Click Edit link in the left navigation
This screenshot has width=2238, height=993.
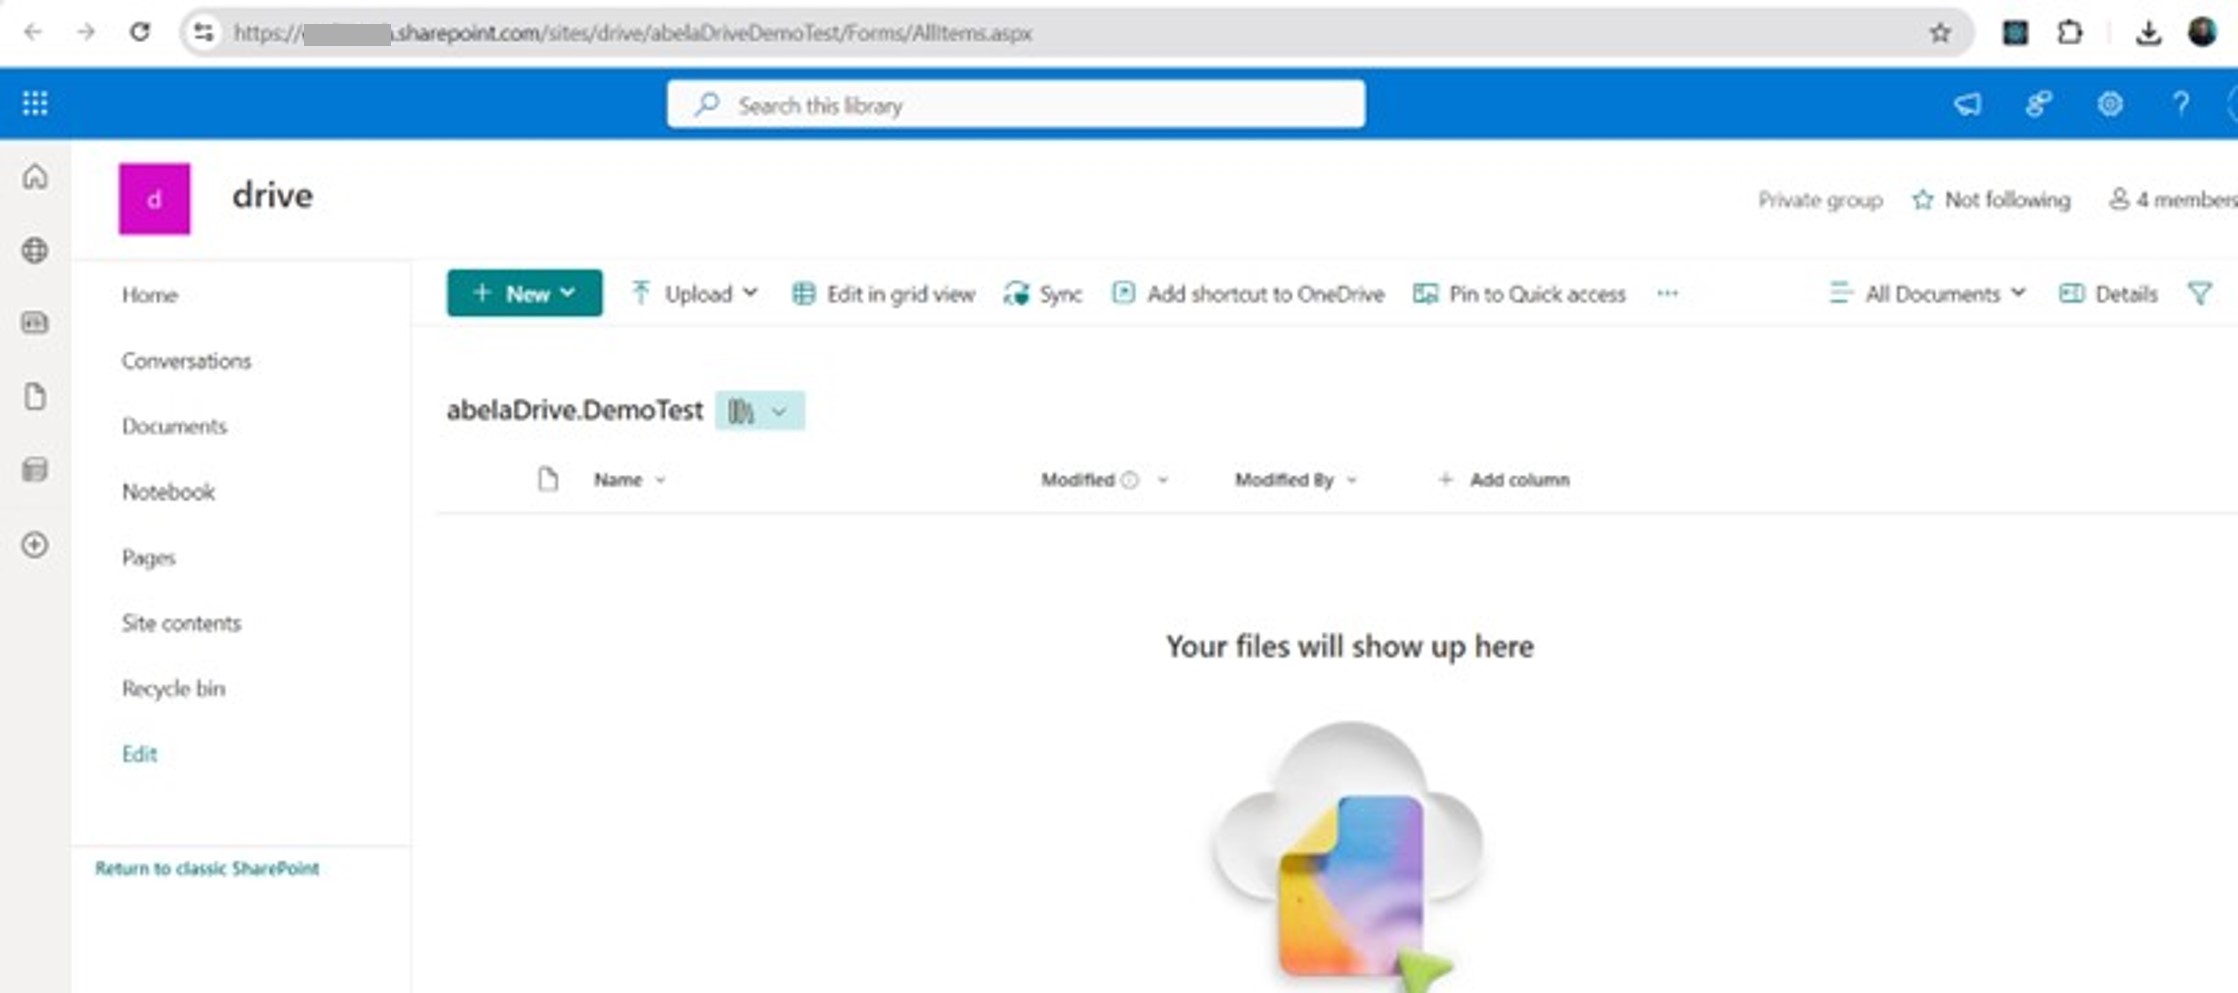pos(139,754)
